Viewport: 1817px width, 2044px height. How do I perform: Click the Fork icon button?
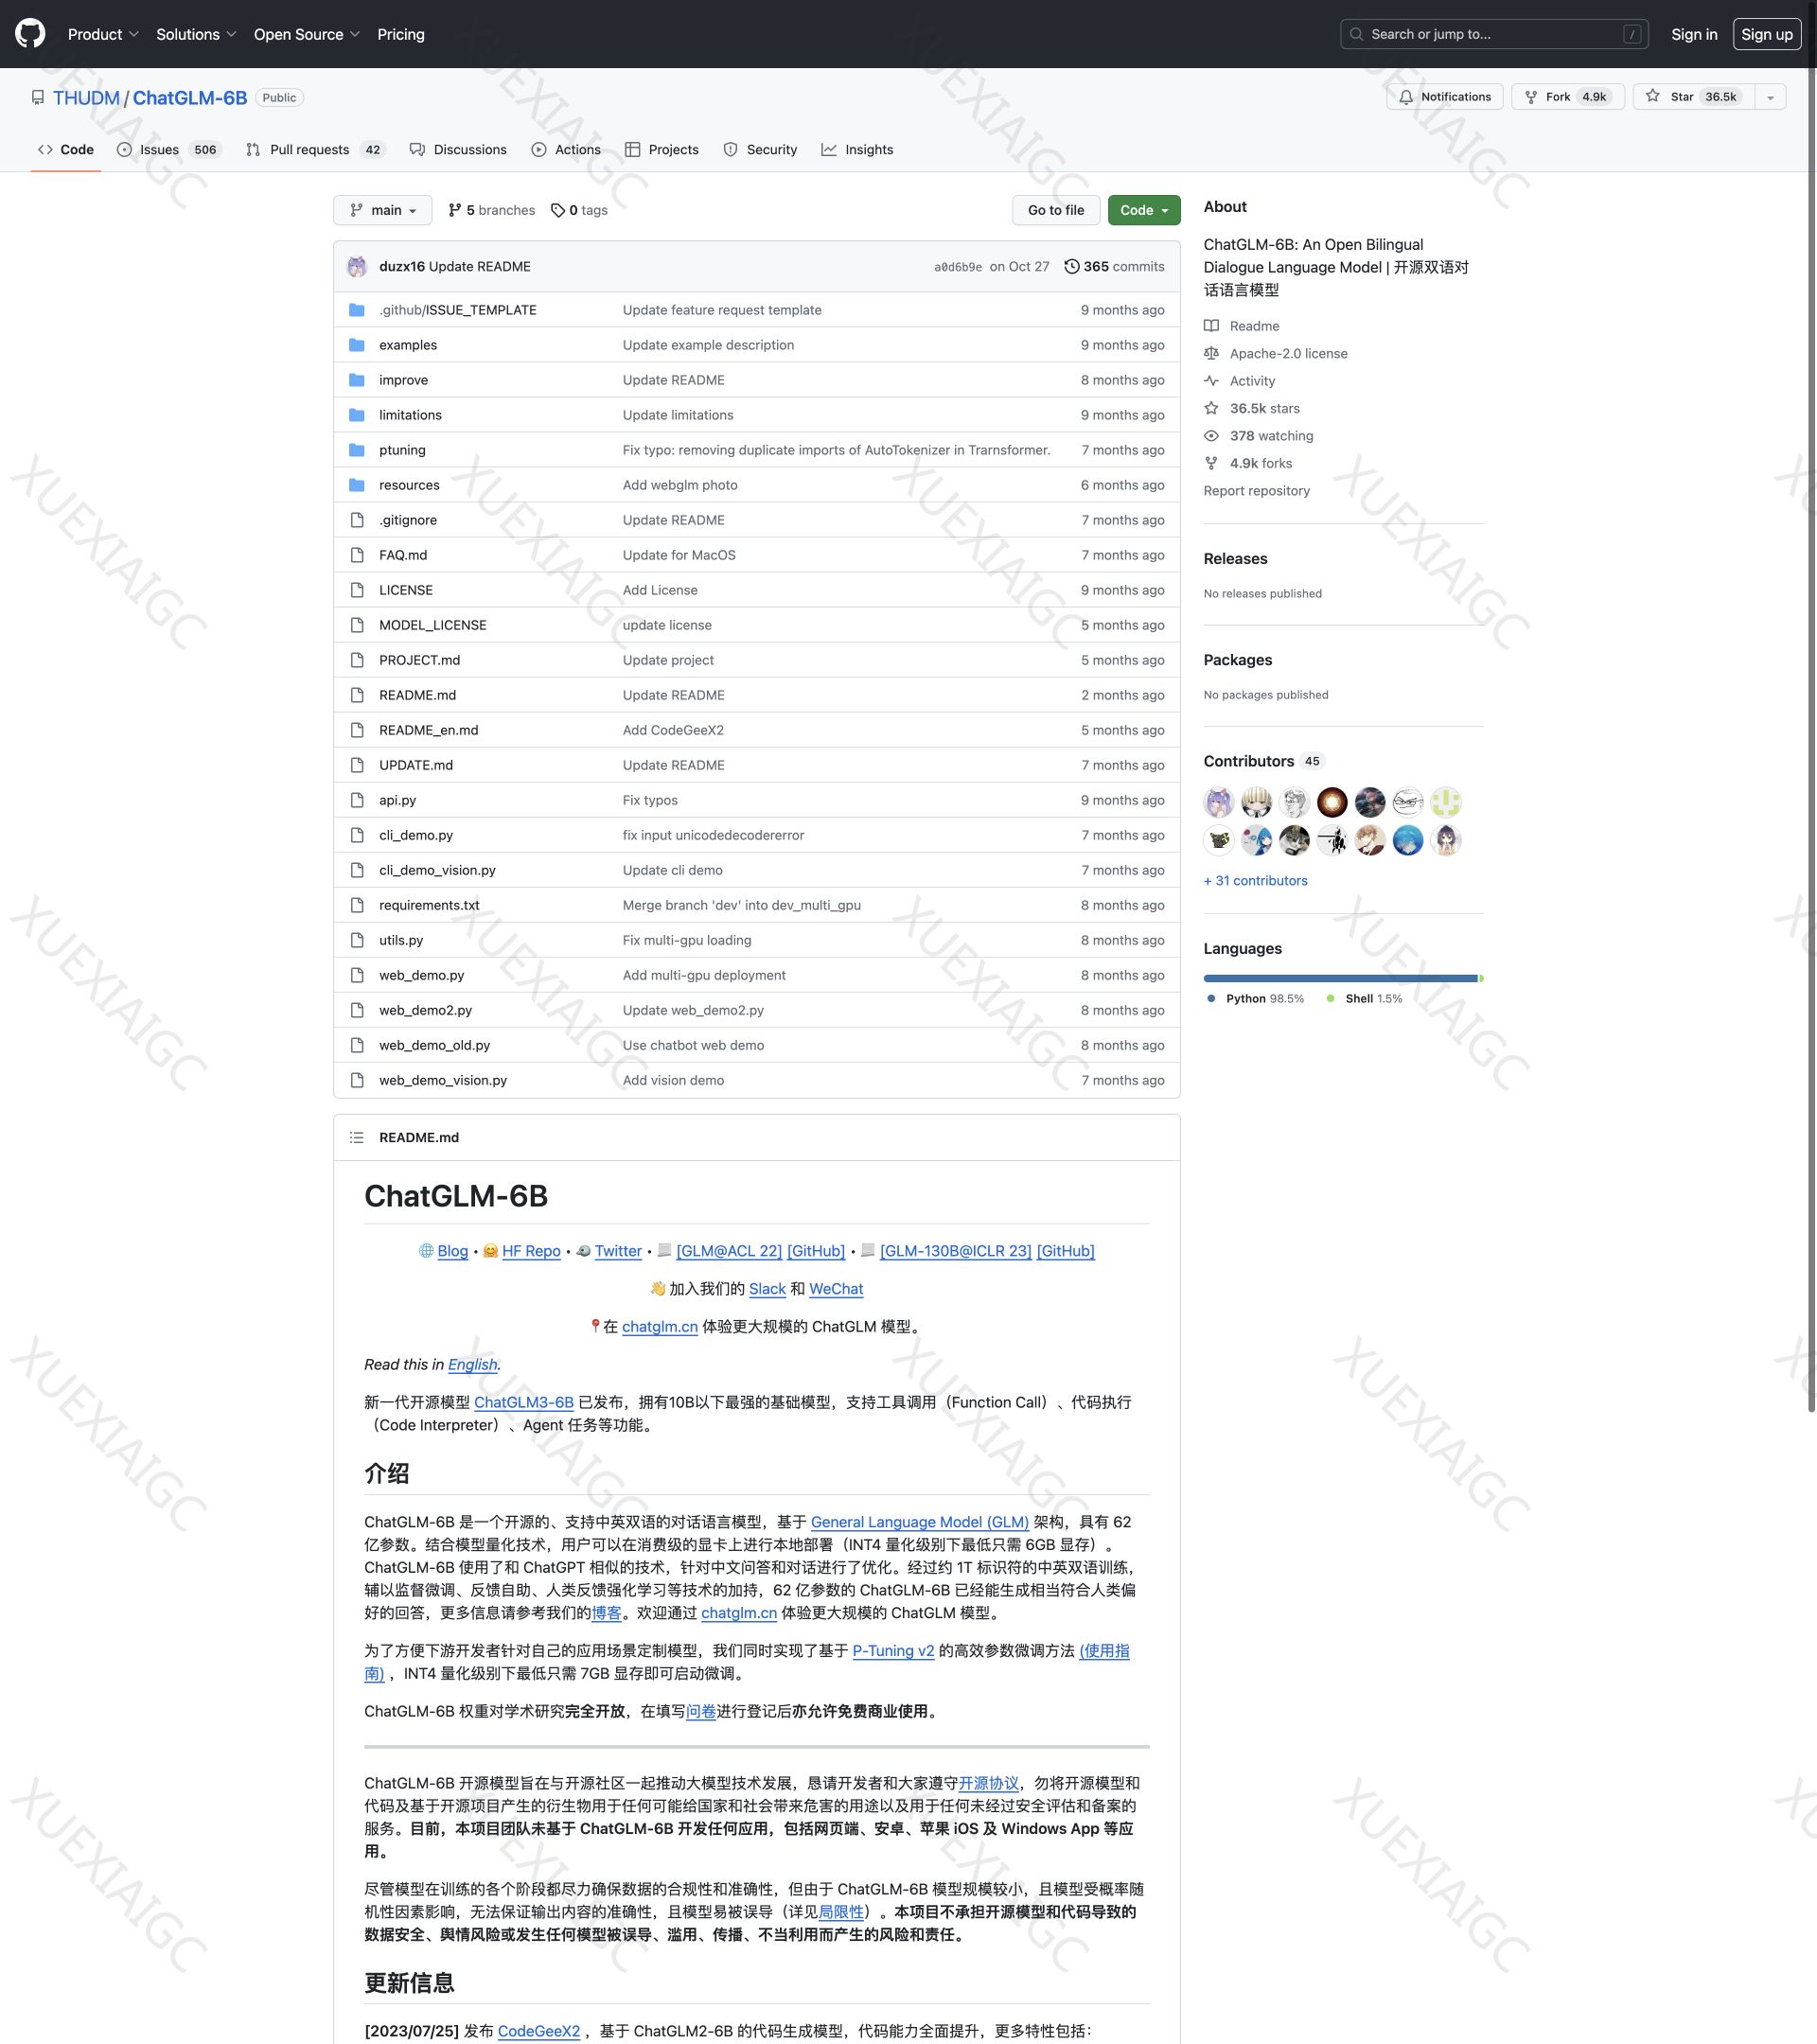coord(1531,97)
